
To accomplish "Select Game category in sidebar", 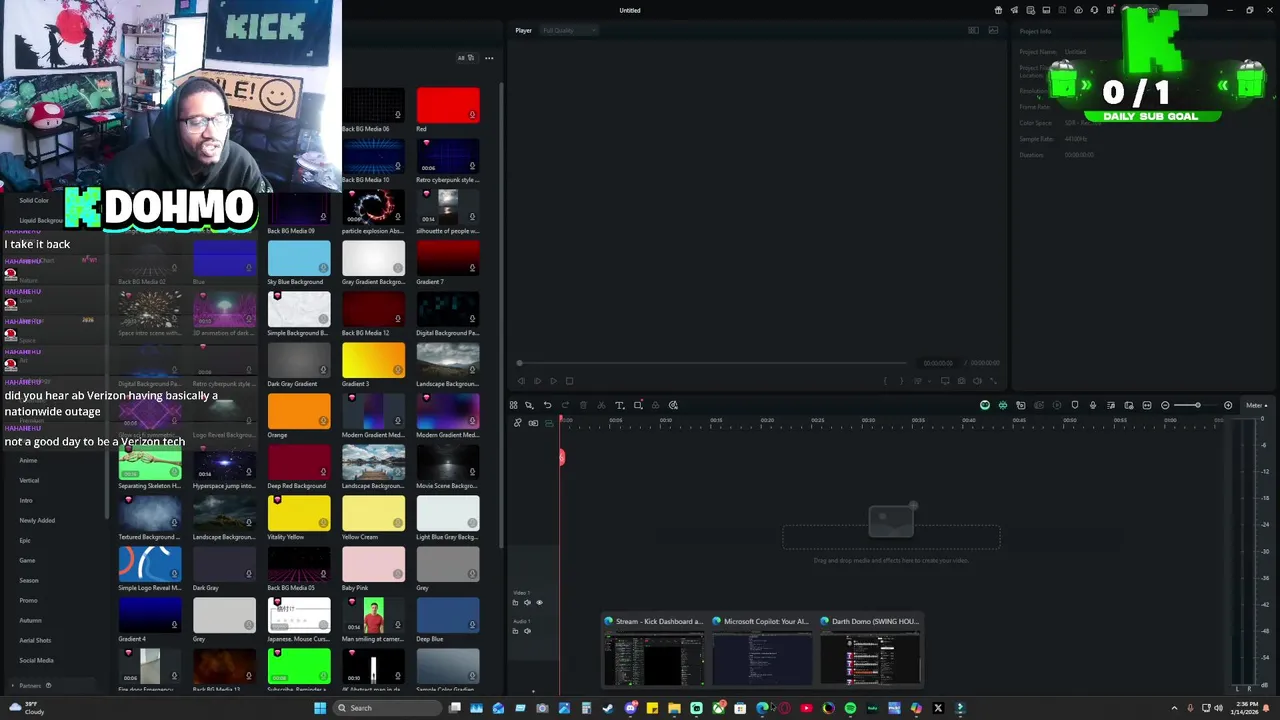I will coord(27,560).
